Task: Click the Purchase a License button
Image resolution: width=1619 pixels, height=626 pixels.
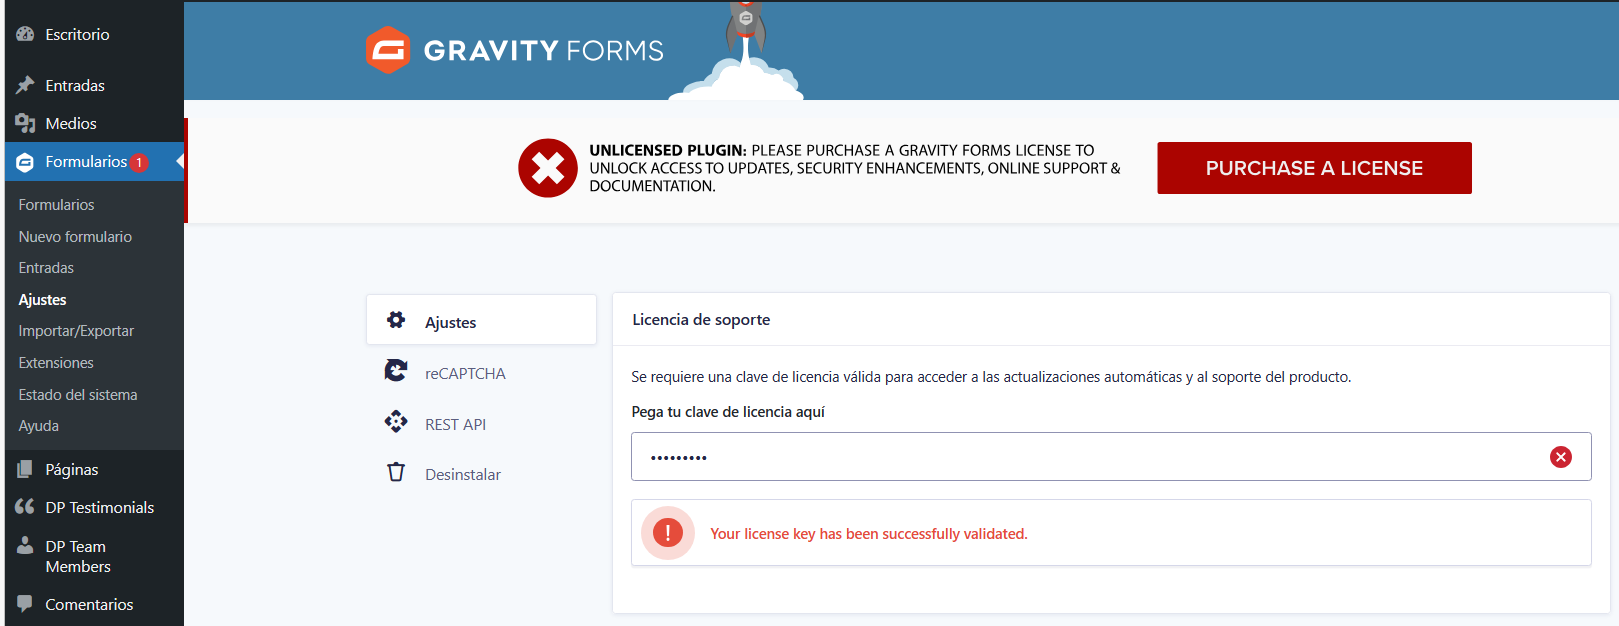Action: coord(1314,168)
